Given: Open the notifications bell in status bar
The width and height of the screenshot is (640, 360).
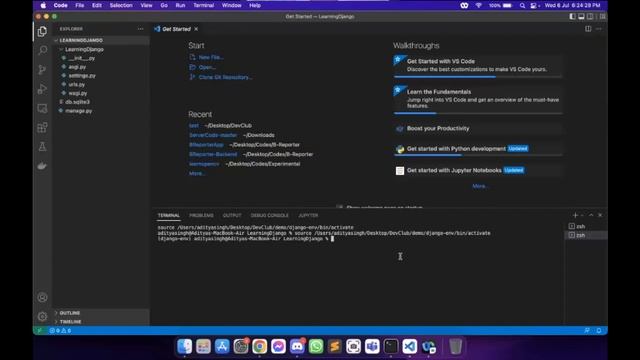Looking at the screenshot, I should pyautogui.click(x=599, y=331).
